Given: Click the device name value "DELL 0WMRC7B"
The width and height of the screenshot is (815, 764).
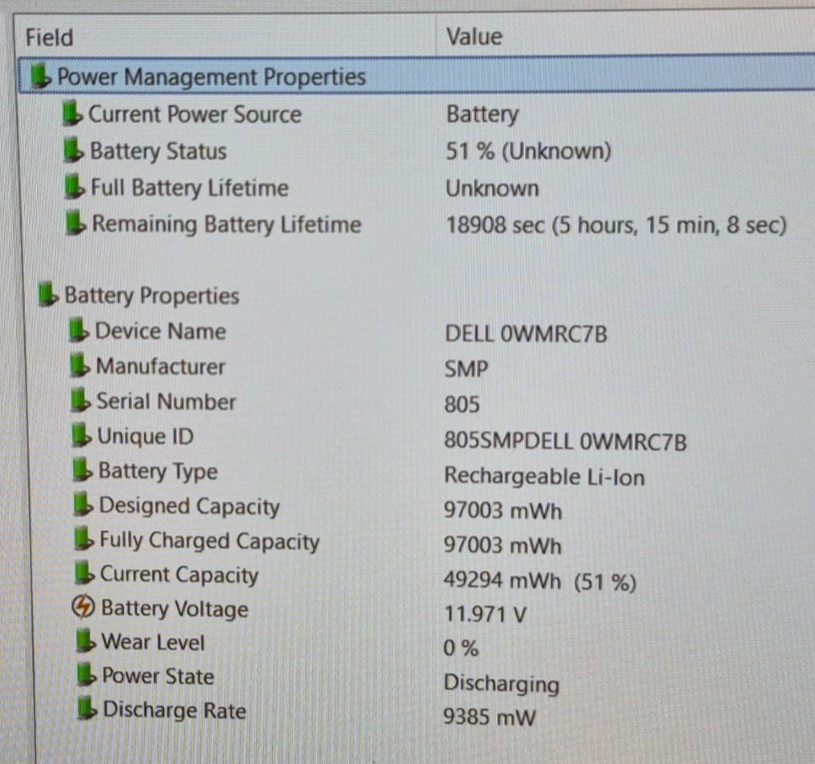Looking at the screenshot, I should coord(526,334).
